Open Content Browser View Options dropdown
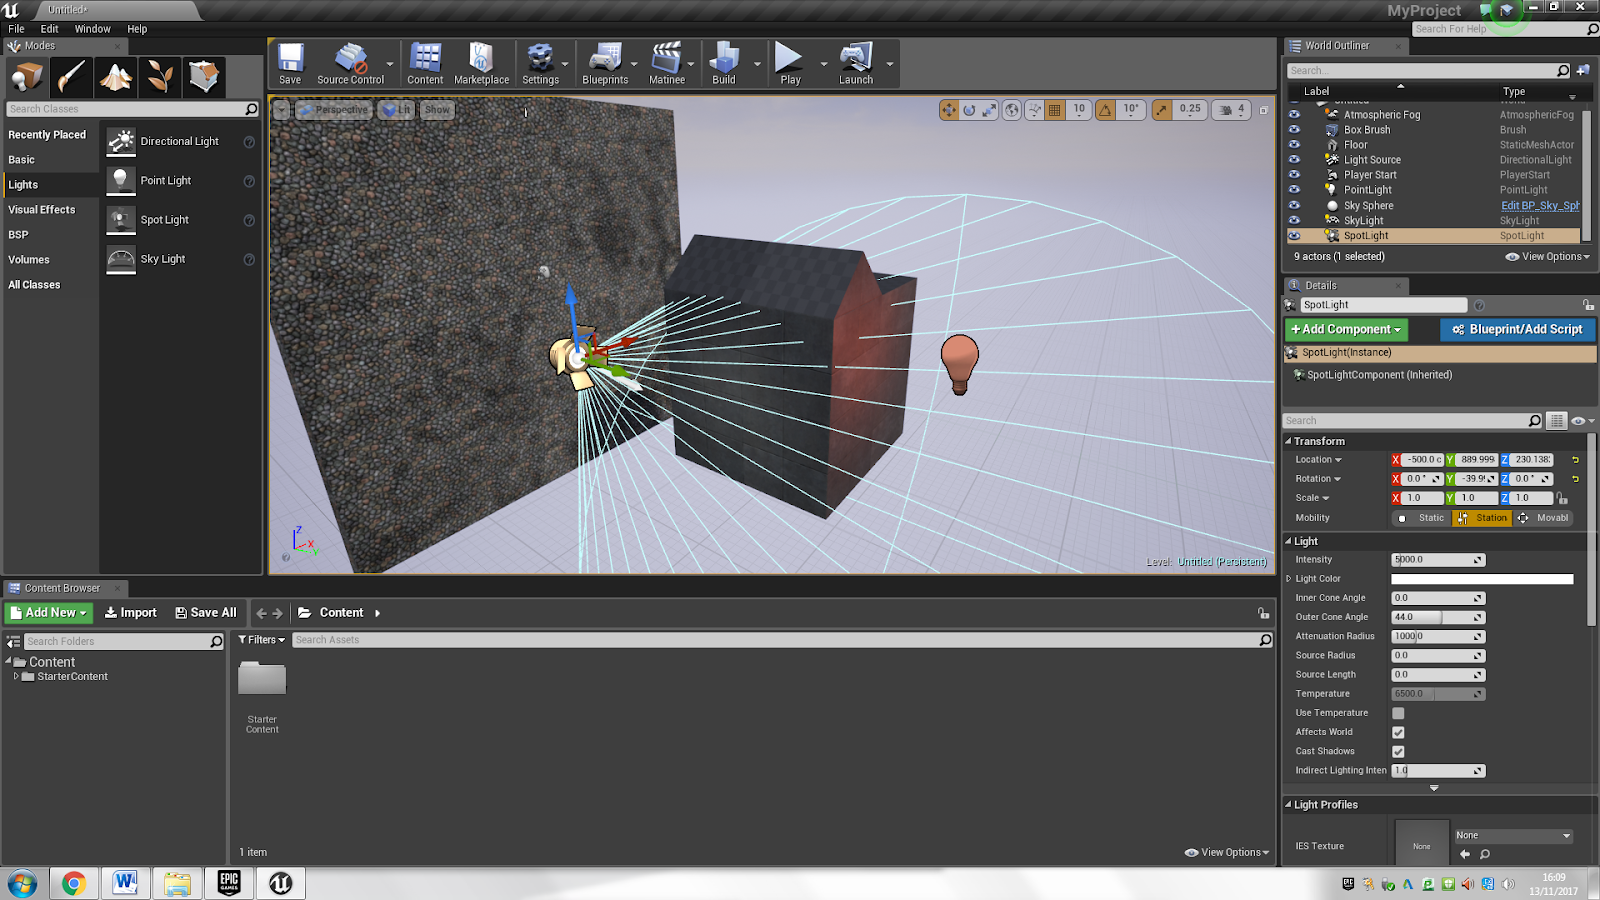This screenshot has width=1600, height=900. click(x=1226, y=853)
